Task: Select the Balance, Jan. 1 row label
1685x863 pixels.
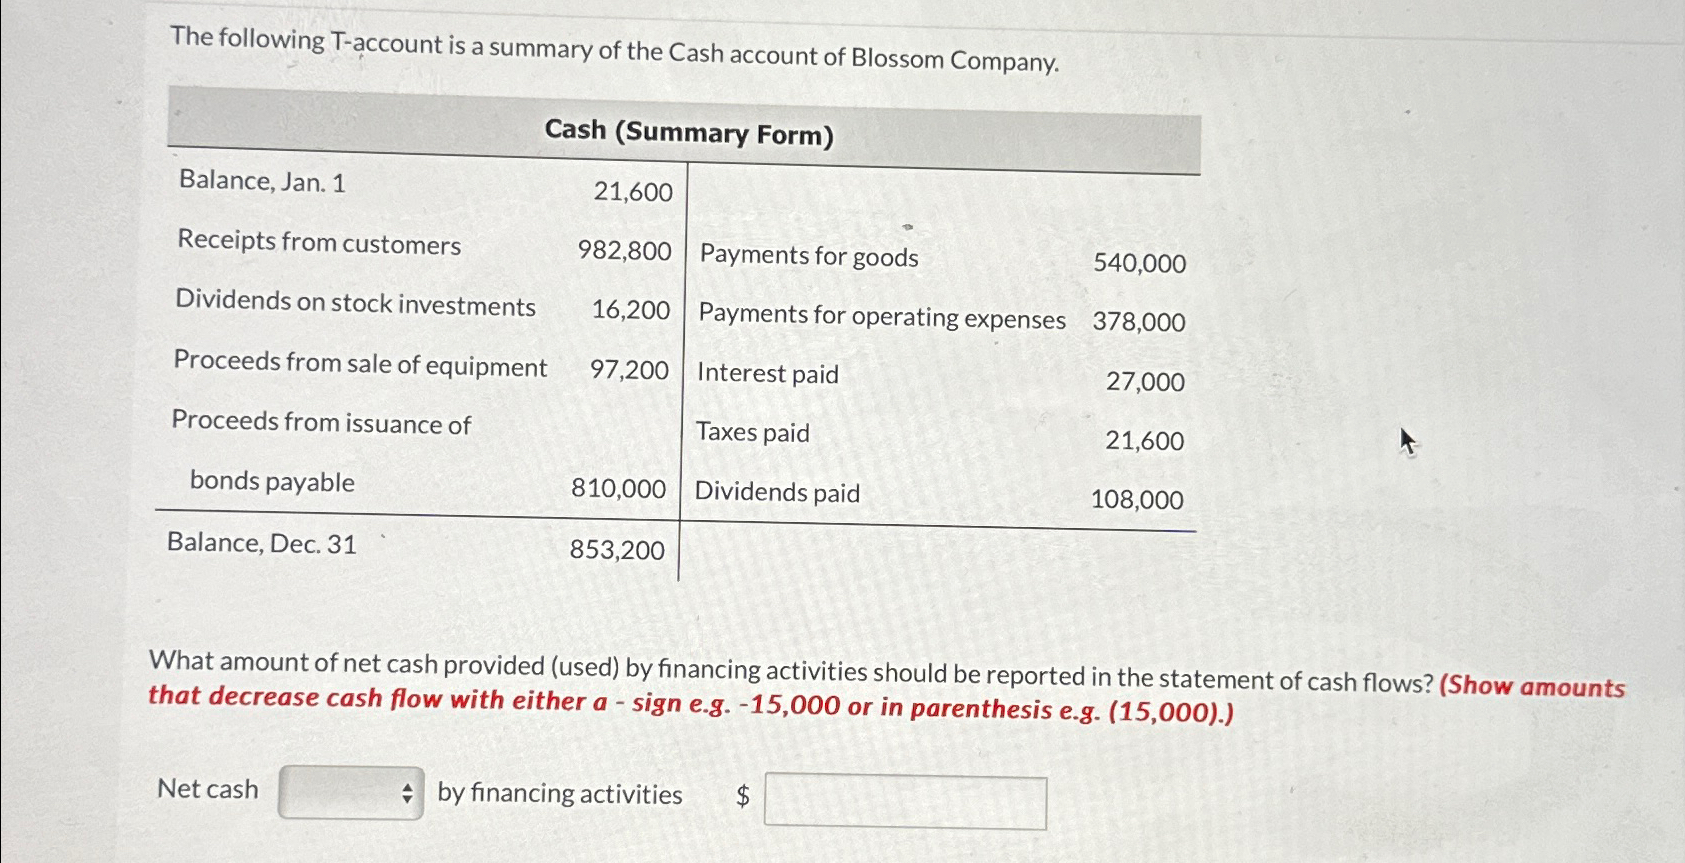Action: point(262,182)
